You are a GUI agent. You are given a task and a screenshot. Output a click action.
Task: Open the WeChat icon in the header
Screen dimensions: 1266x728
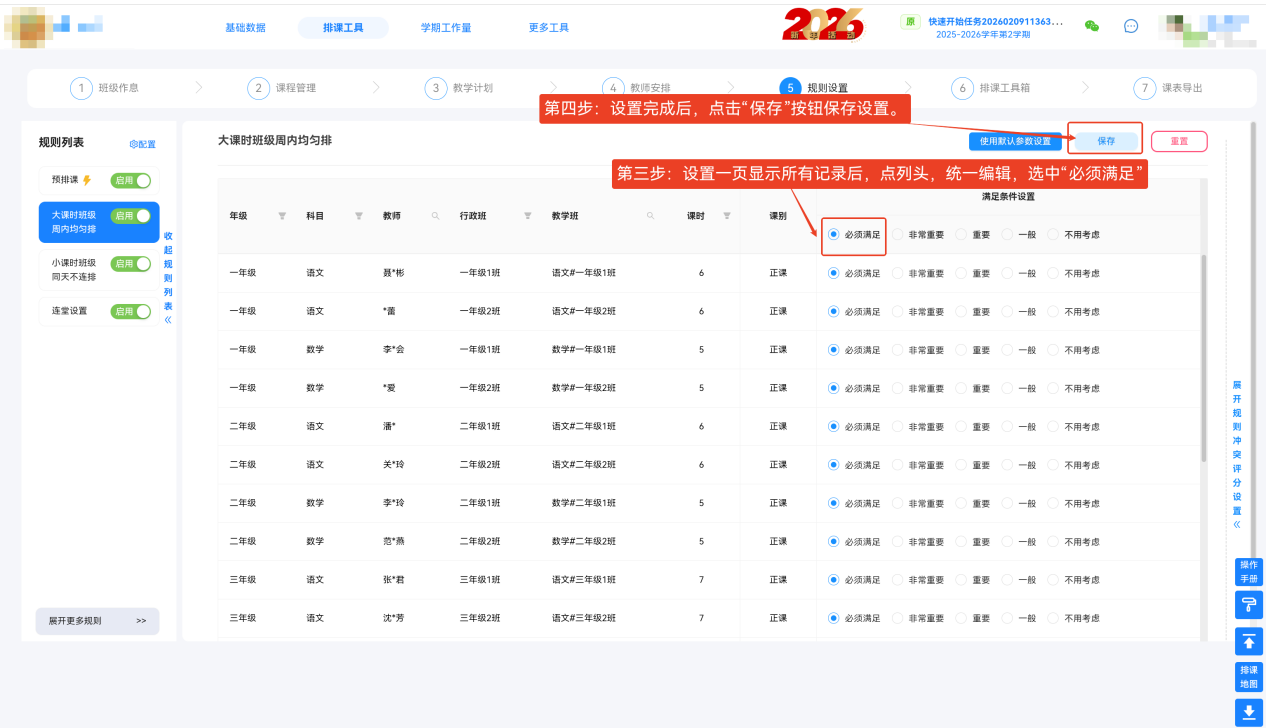(1092, 26)
